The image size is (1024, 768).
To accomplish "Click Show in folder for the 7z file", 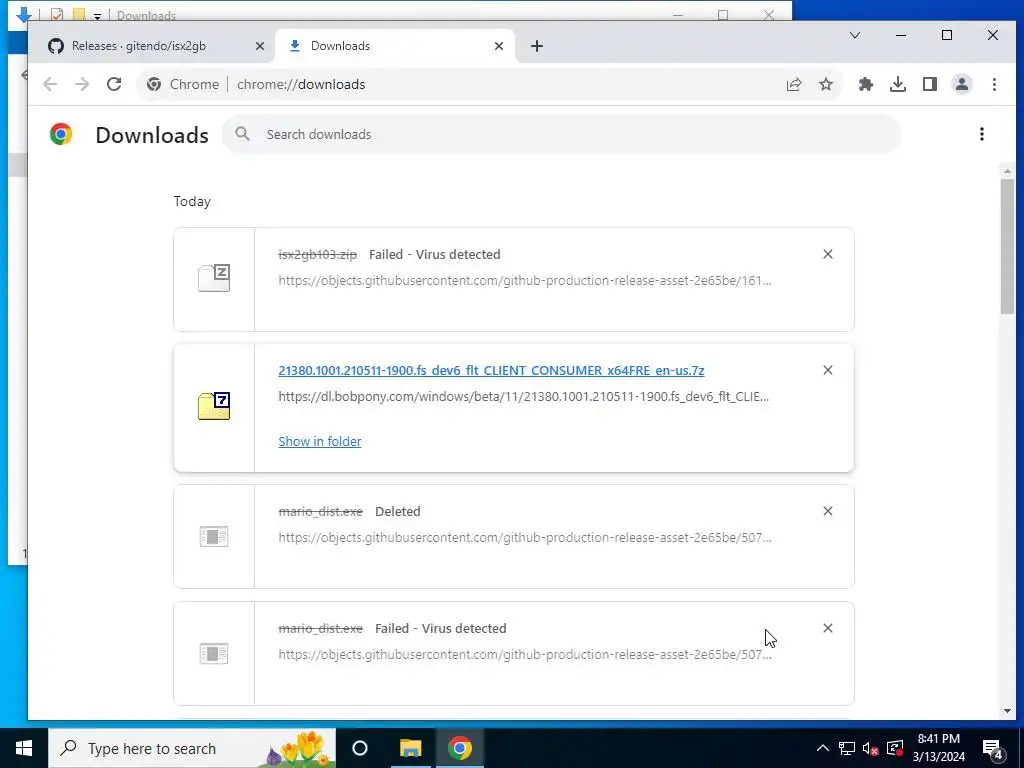I will [x=319, y=441].
